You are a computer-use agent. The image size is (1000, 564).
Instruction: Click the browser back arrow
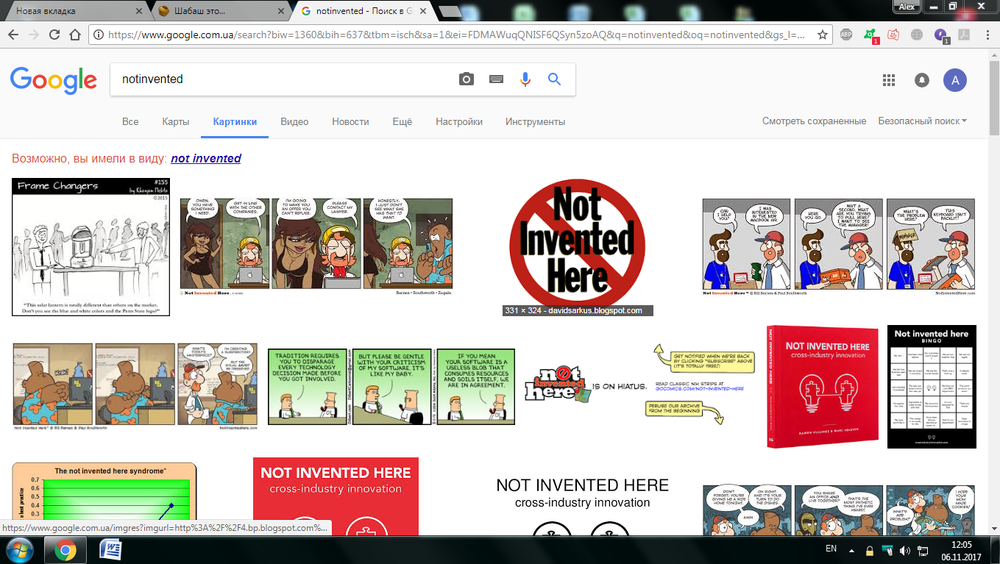click(13, 34)
